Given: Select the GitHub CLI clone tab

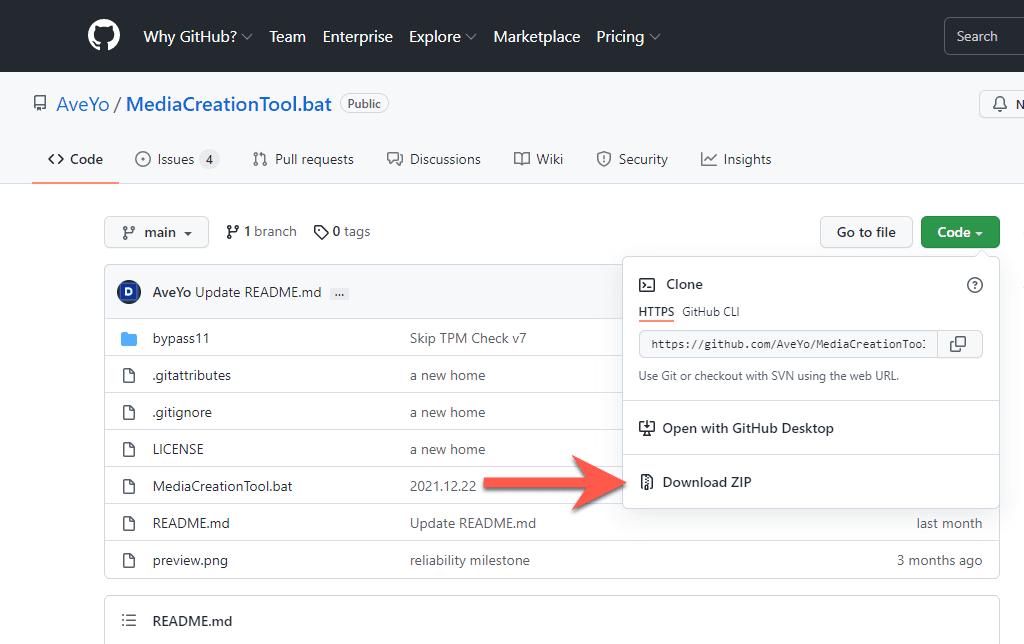Looking at the screenshot, I should 710,312.
